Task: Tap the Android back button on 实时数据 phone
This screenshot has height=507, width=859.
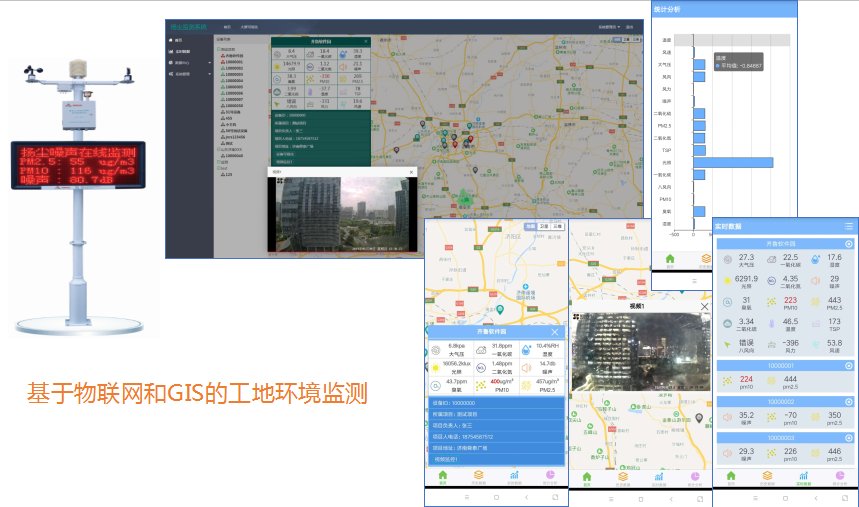Action: [x=816, y=498]
